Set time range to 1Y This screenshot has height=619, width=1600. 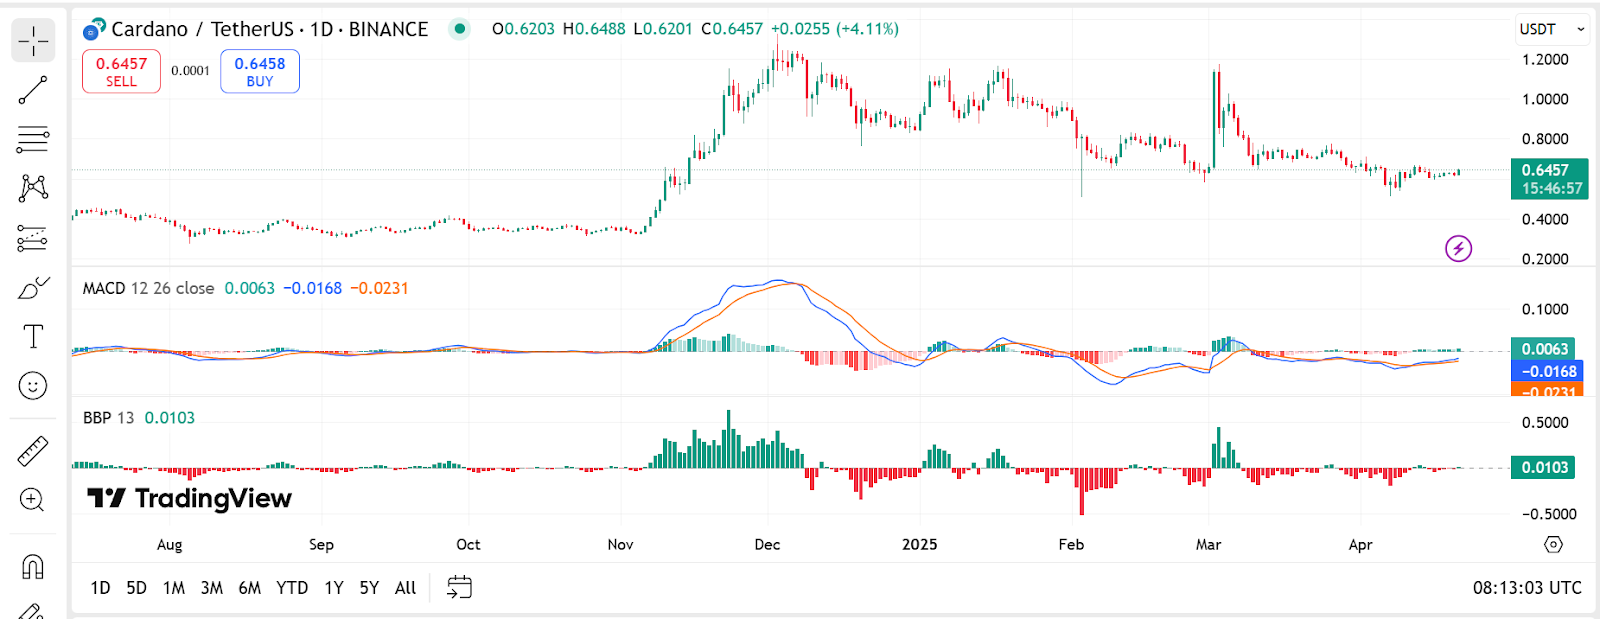334,588
